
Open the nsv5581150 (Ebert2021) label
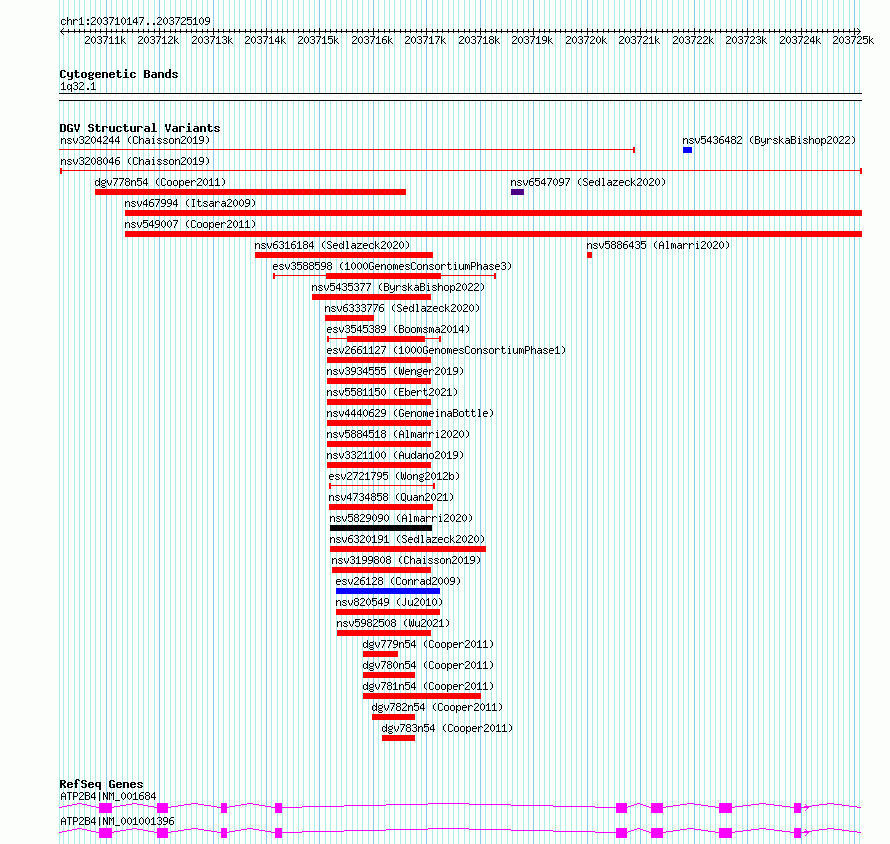click(x=392, y=392)
